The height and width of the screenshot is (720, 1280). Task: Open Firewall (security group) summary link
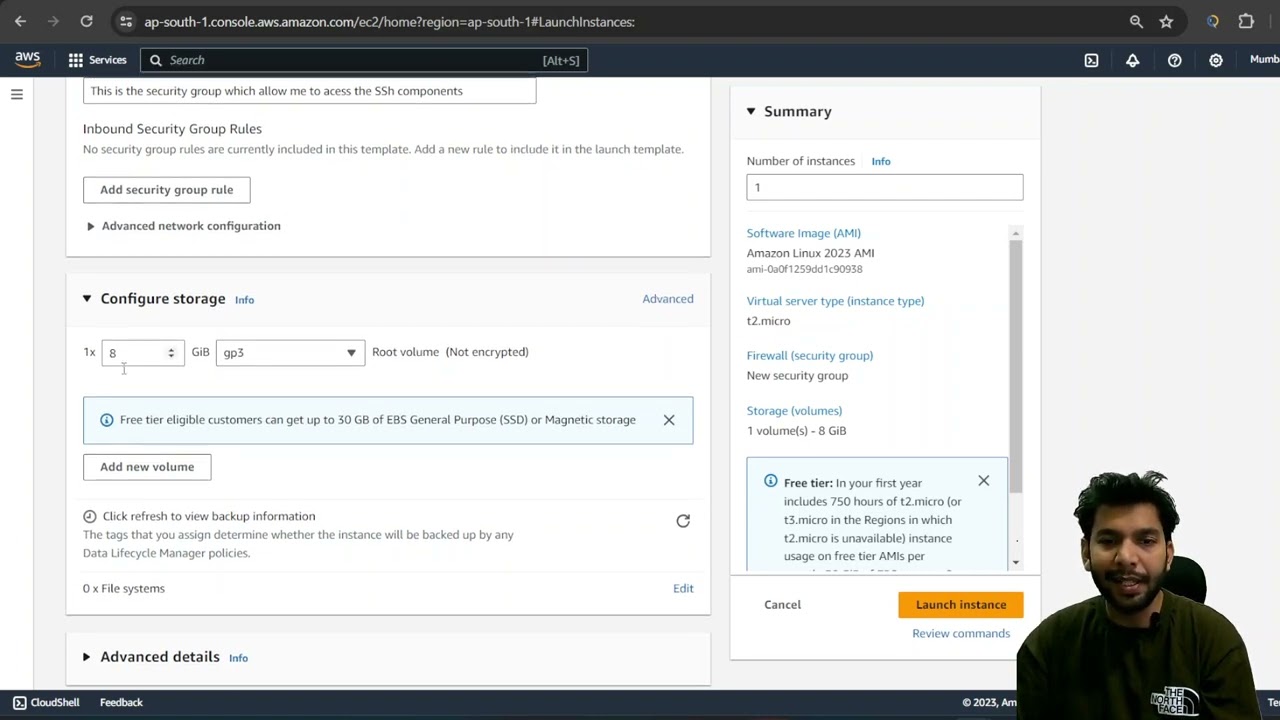tap(809, 356)
